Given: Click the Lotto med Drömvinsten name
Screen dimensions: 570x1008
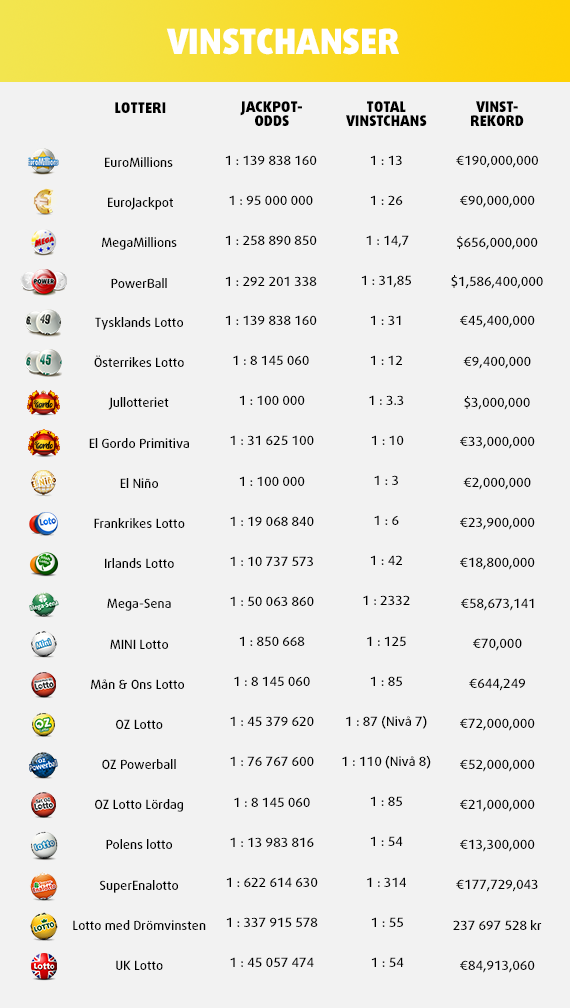Looking at the screenshot, I should pos(139,926).
